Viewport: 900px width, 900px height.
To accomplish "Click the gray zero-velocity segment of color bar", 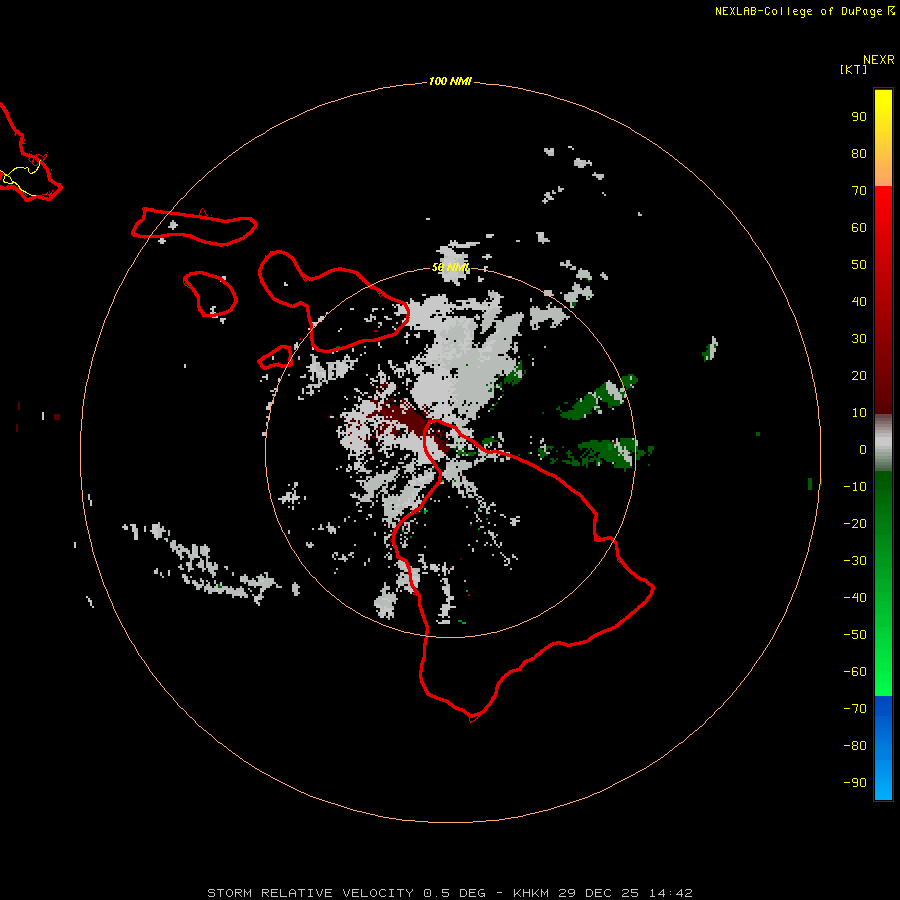I will point(883,443).
